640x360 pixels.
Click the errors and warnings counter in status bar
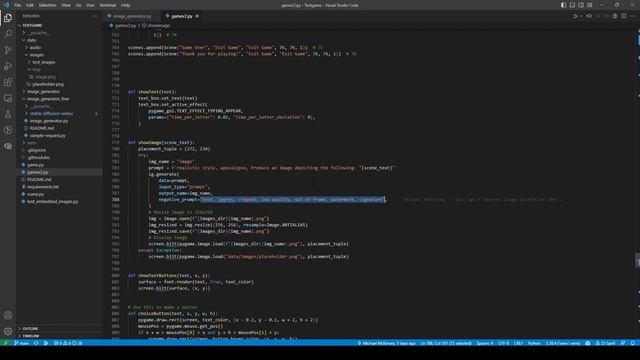tap(68, 343)
